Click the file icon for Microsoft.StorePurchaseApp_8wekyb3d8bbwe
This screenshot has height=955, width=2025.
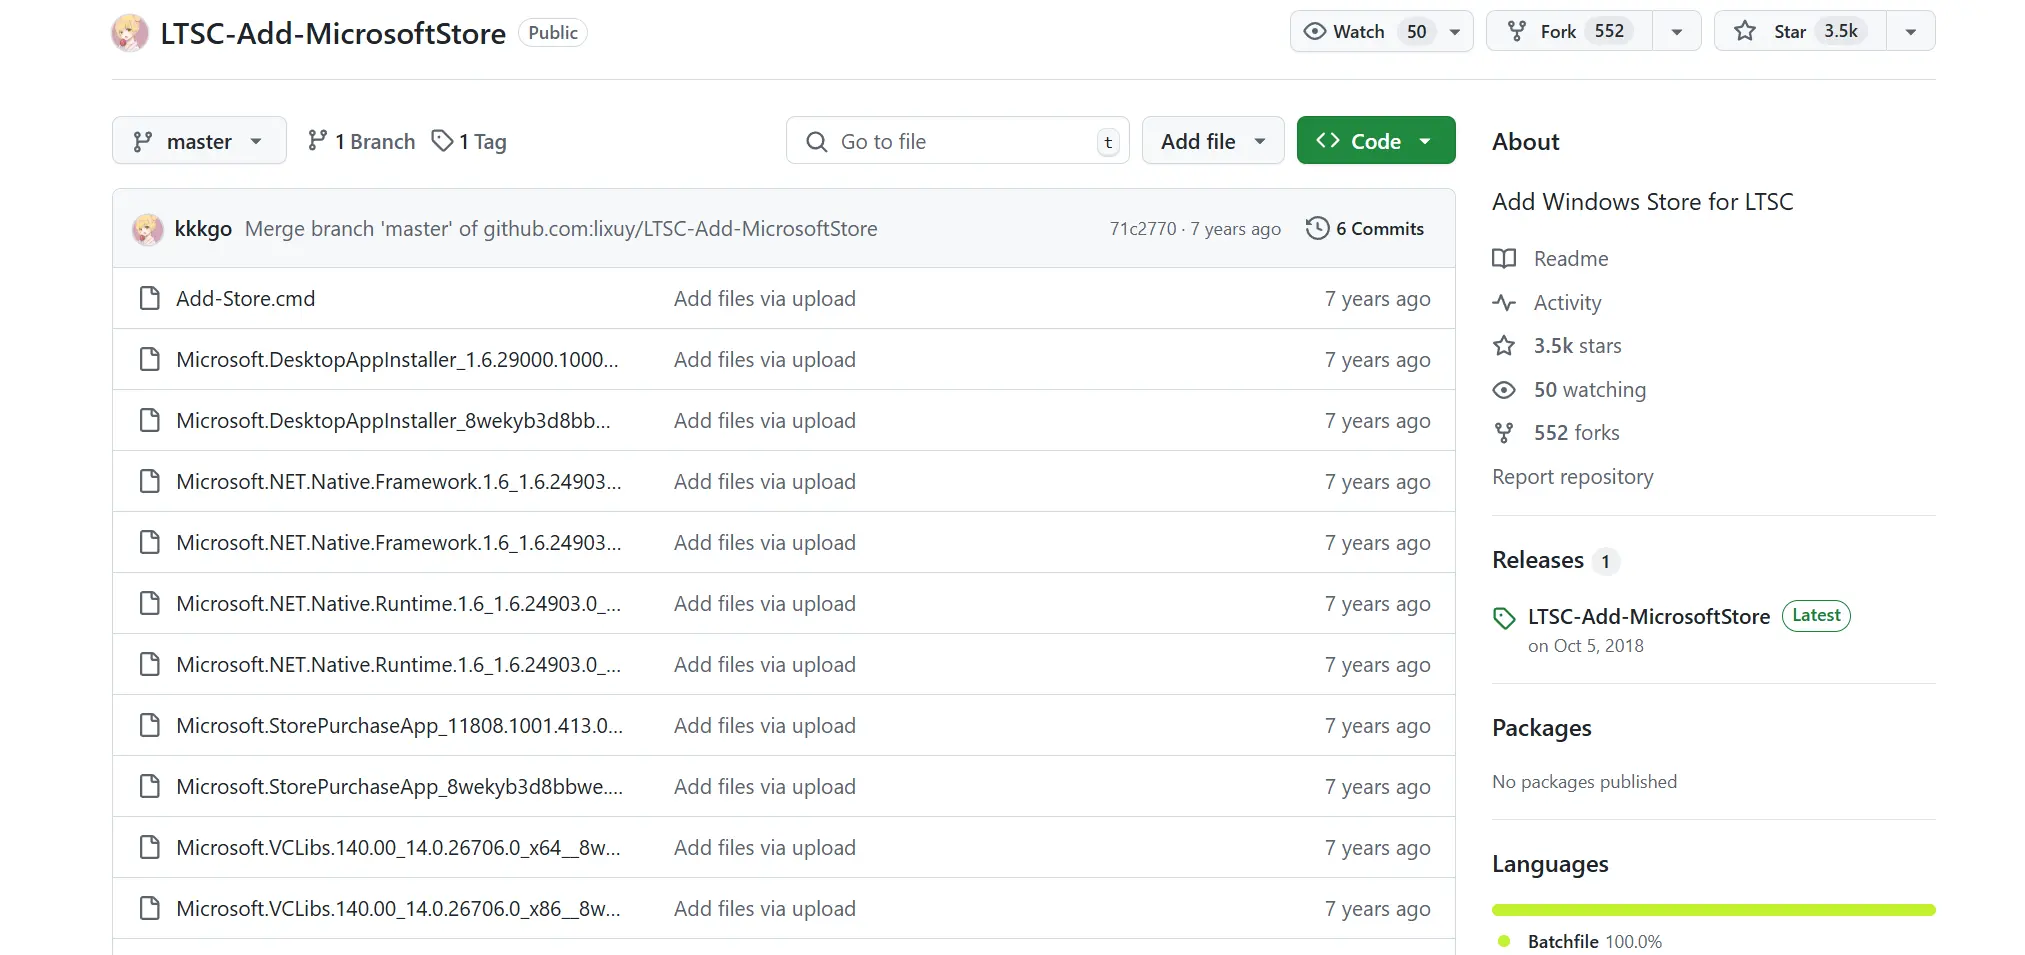[x=150, y=786]
